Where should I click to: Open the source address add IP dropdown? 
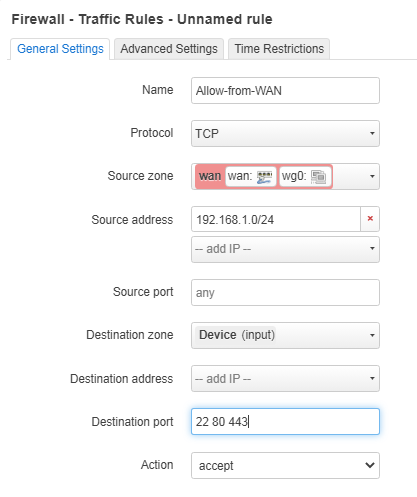(285, 249)
